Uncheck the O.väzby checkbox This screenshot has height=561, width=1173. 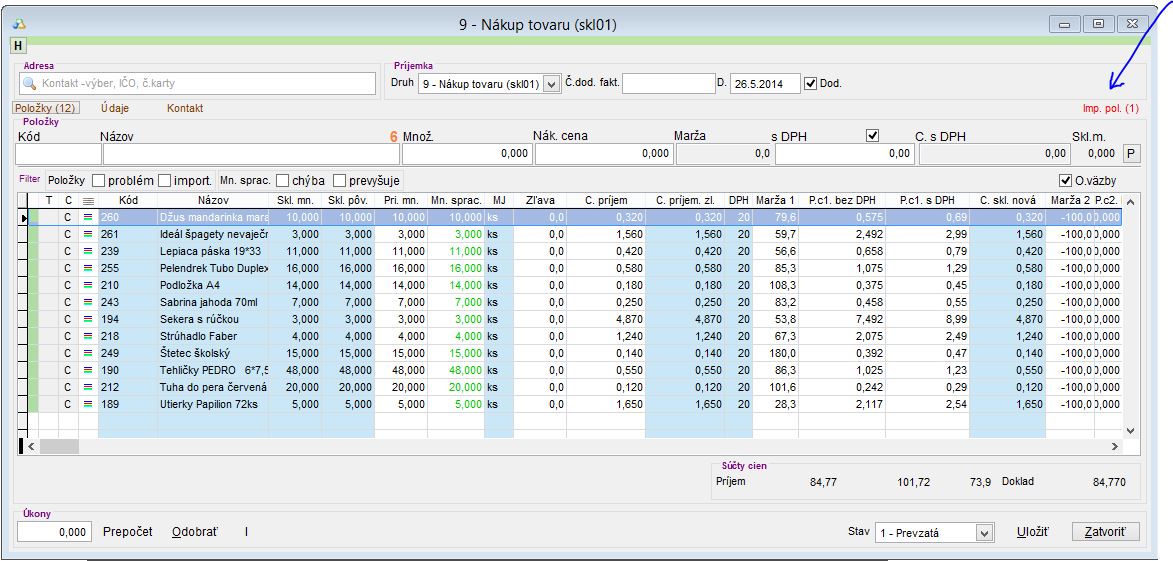point(1064,181)
